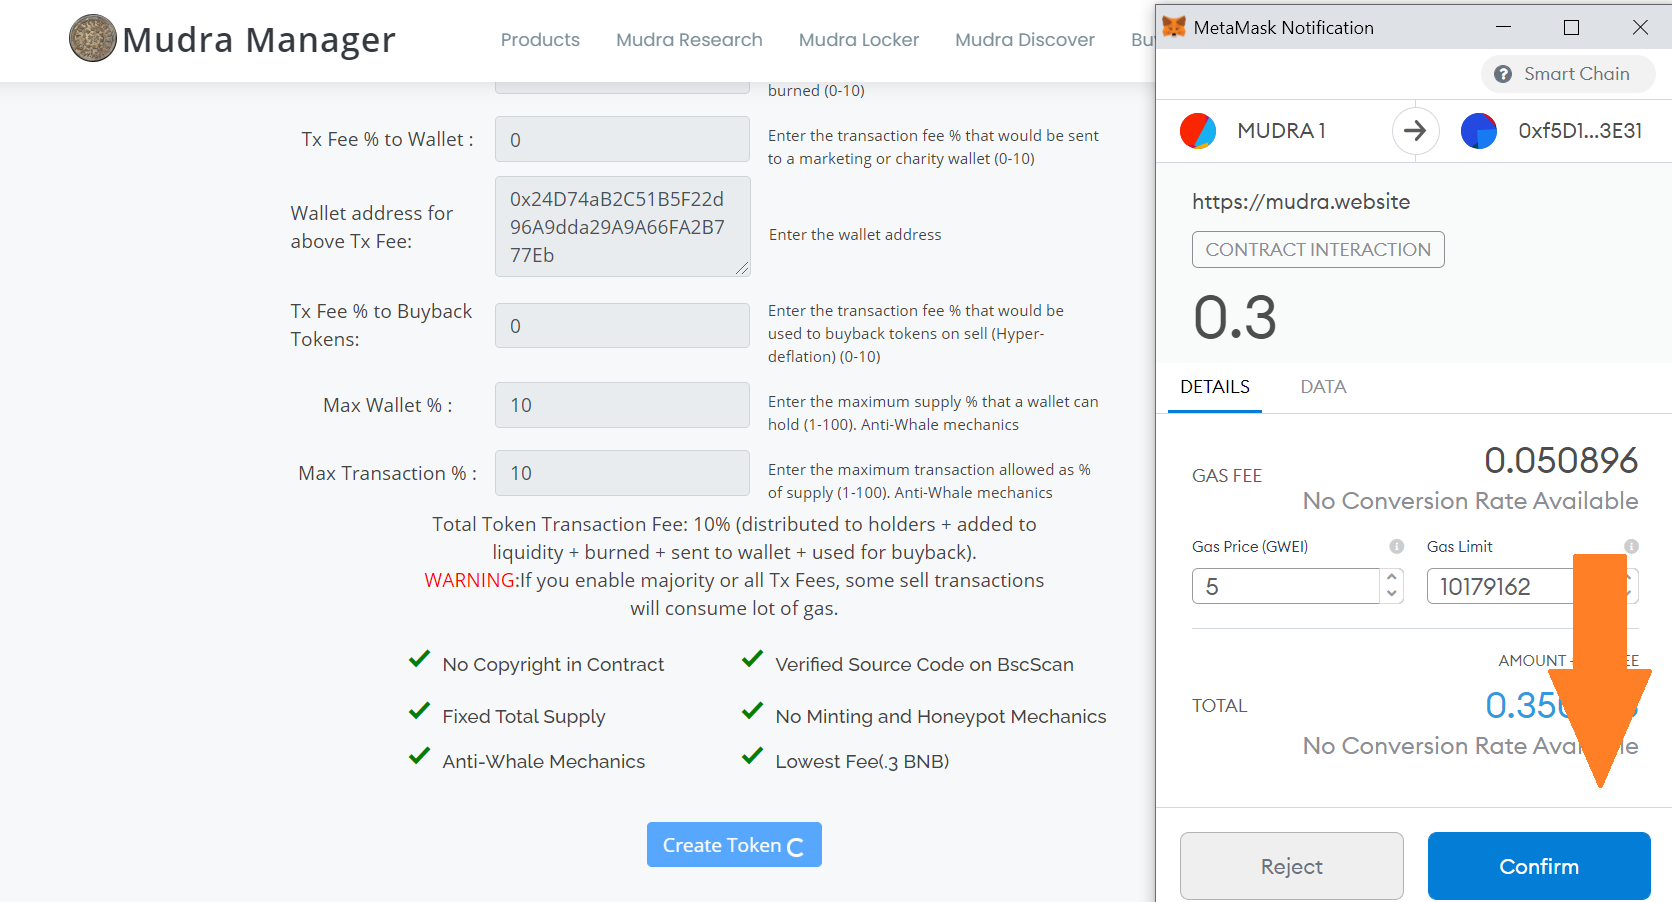
Task: Click the red WARNING text
Action: point(471,581)
